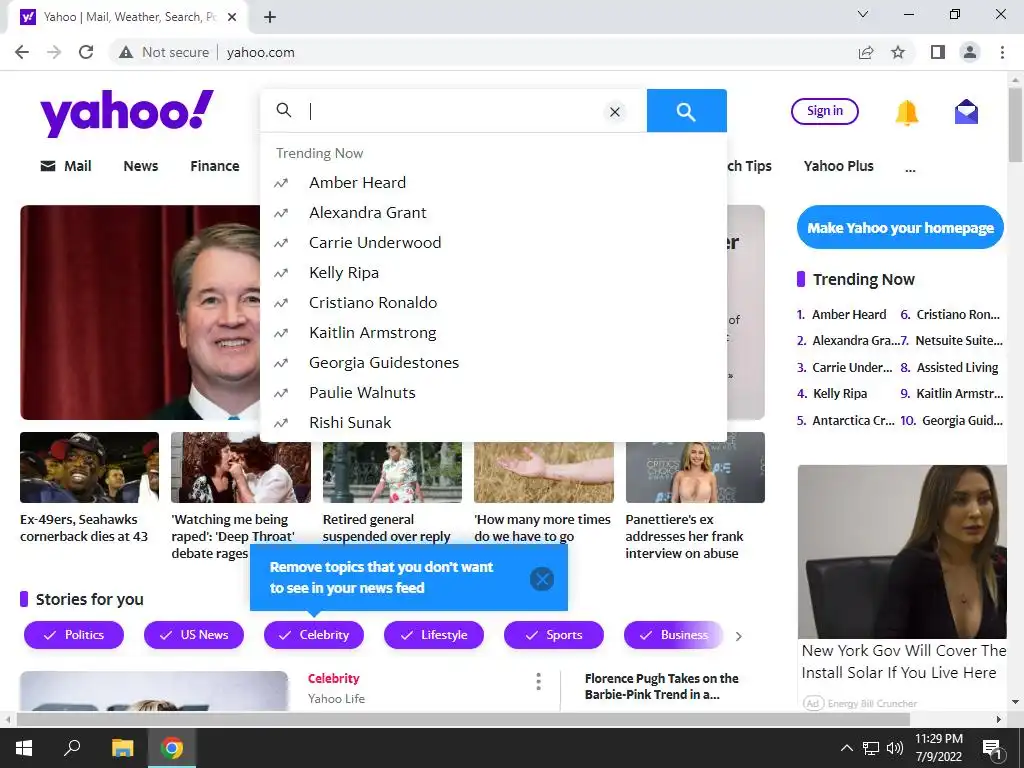Dismiss the Remove topics tooltip
This screenshot has width=1024, height=768.
(542, 579)
